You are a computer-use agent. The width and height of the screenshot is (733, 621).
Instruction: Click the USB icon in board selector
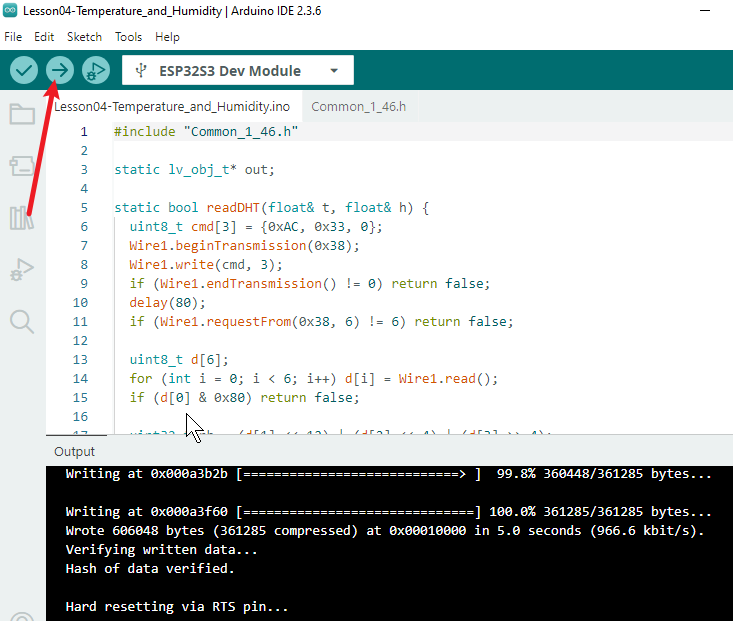(141, 71)
